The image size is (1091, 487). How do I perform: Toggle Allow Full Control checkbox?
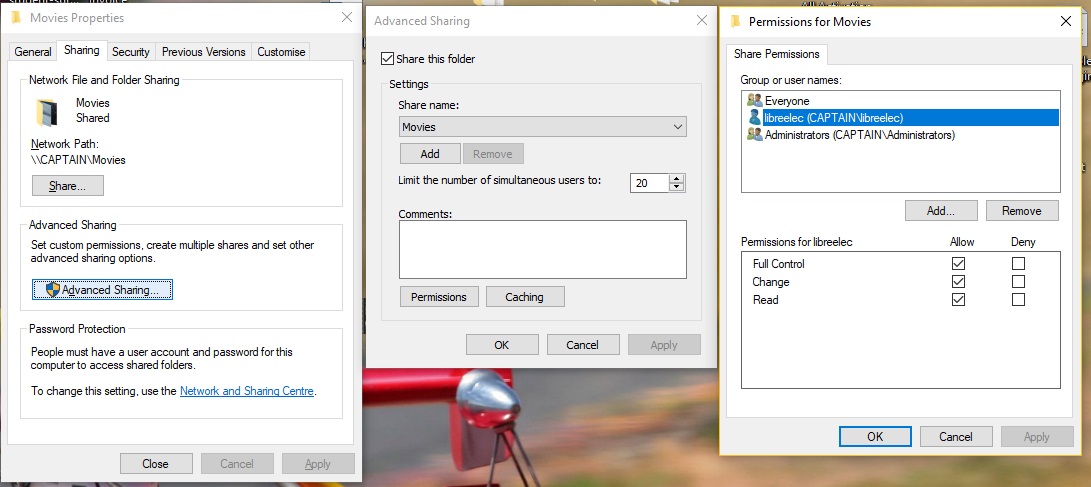tap(959, 264)
